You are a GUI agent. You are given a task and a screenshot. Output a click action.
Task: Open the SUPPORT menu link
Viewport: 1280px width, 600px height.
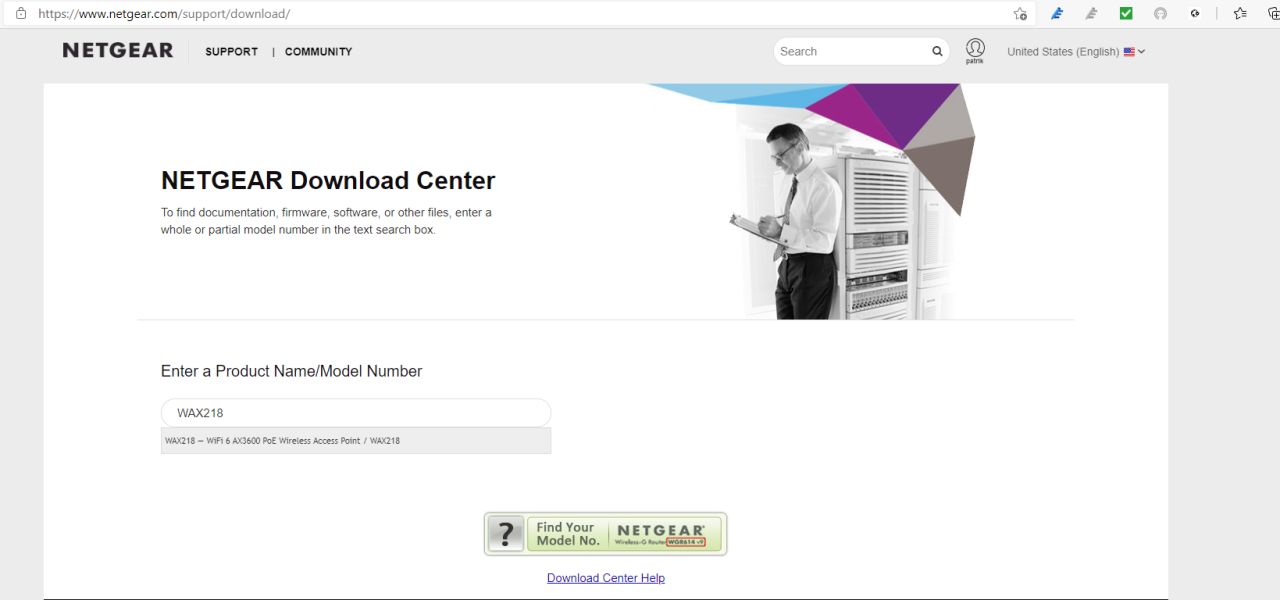(231, 52)
